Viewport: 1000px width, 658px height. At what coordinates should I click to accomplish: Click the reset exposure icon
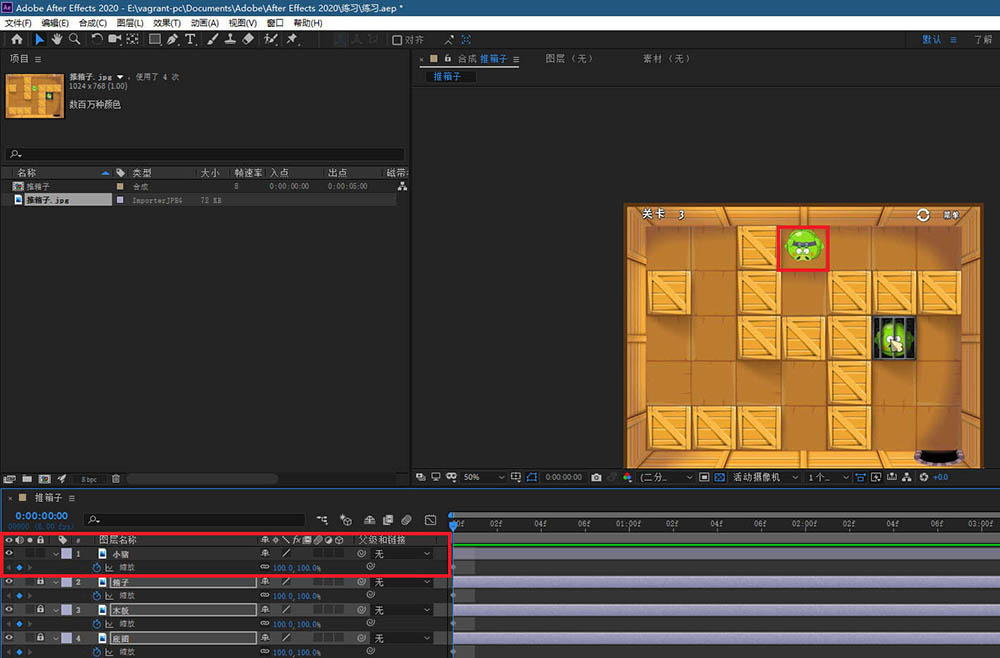(x=923, y=477)
